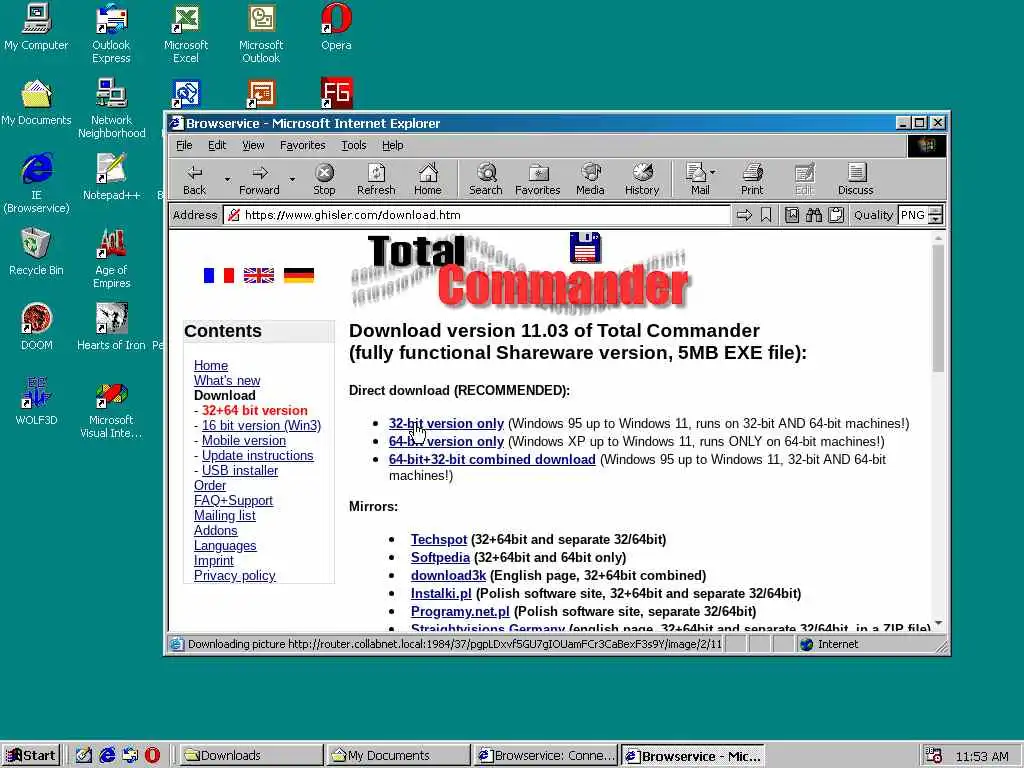
Task: Switch to Browservice: Conne... taskbar window
Action: coord(545,755)
